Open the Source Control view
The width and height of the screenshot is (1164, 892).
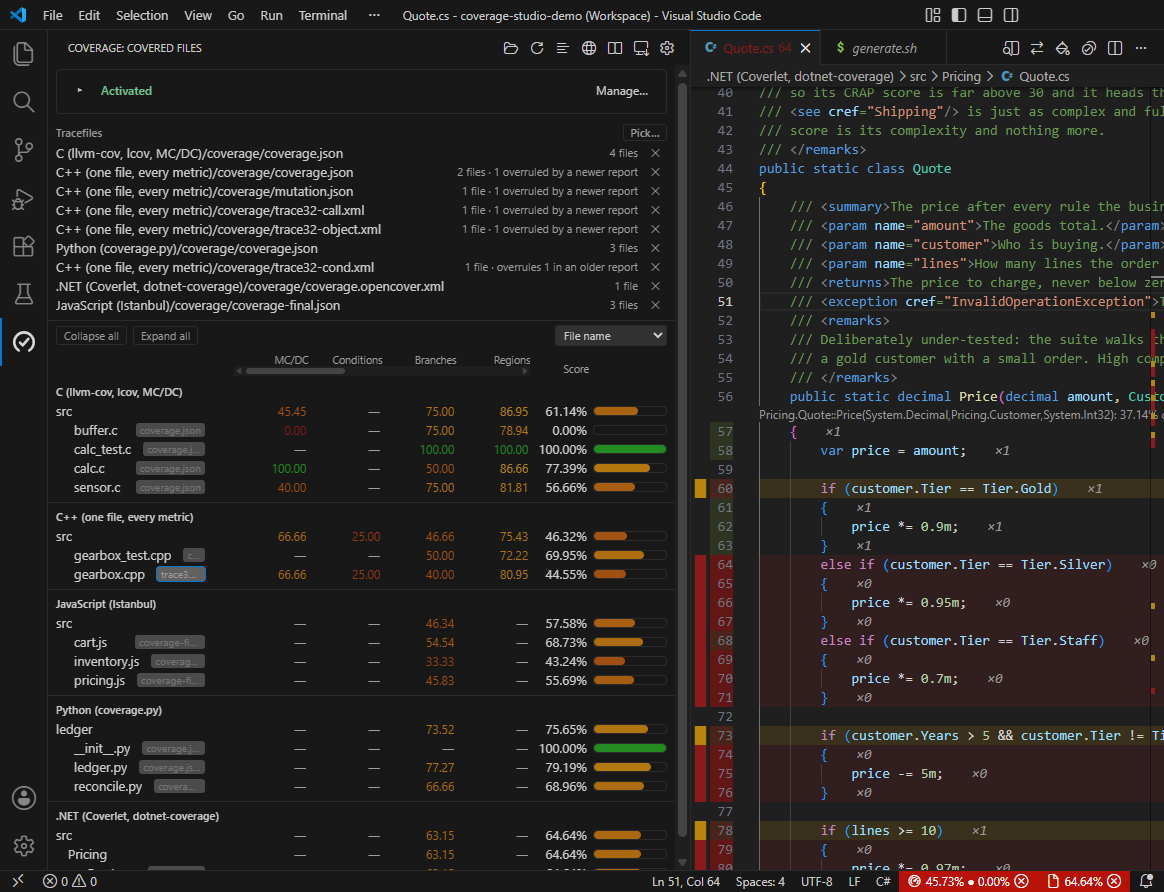pos(24,149)
